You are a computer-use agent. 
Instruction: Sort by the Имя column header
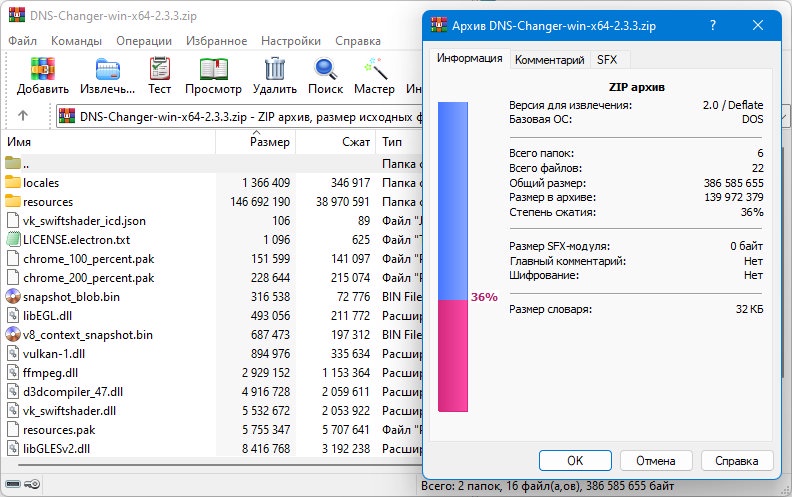coord(109,142)
